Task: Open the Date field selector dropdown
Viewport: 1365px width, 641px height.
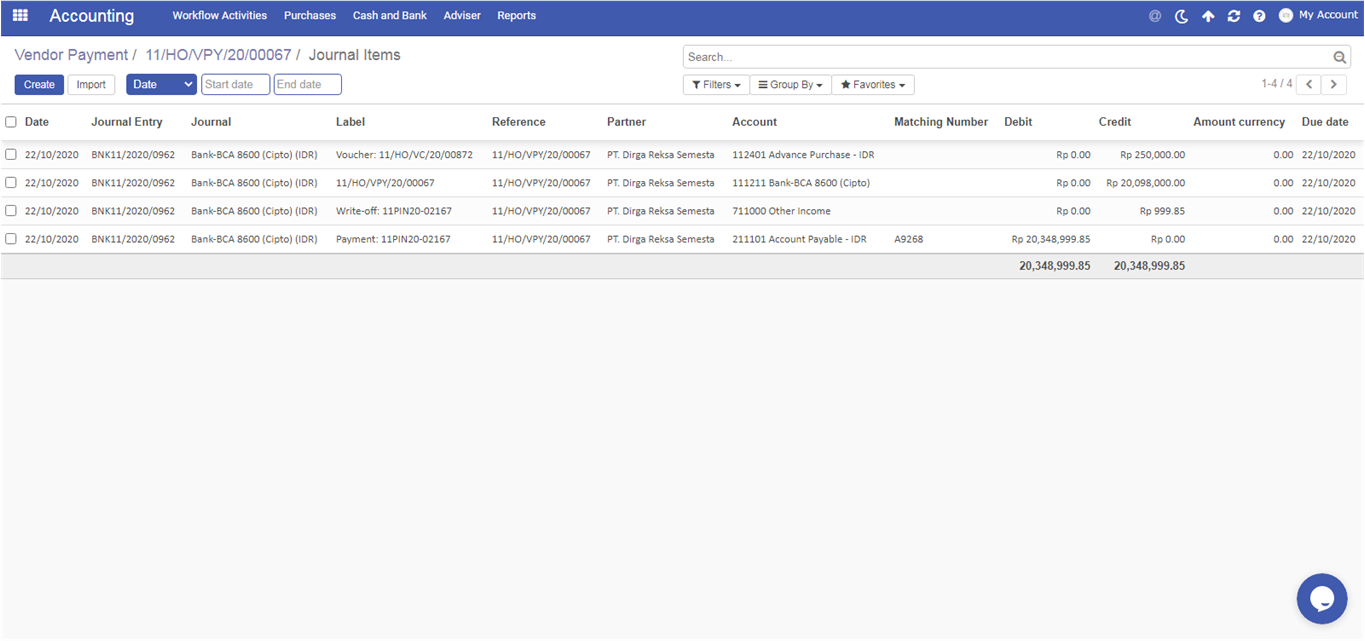Action: [x=161, y=85]
